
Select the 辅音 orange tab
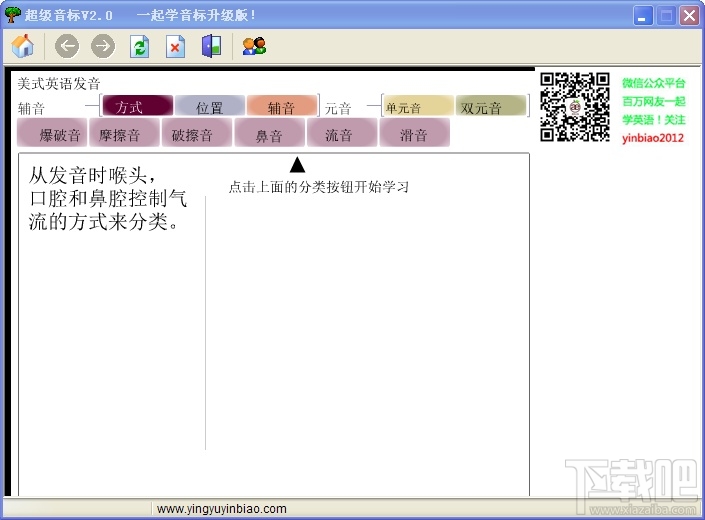[x=281, y=106]
